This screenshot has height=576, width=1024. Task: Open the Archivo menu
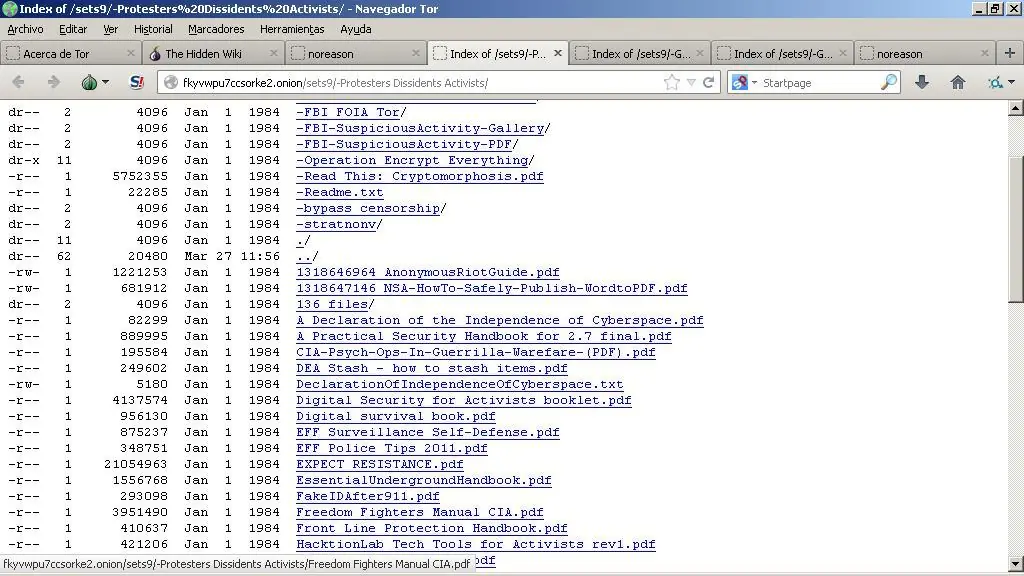point(25,29)
